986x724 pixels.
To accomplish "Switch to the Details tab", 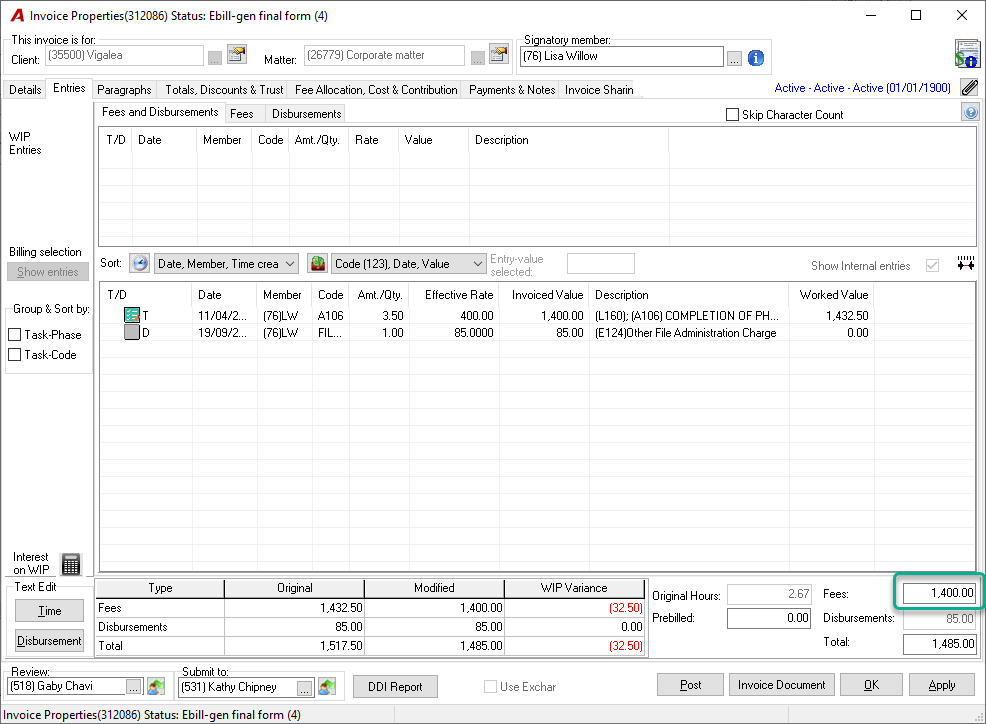I will pos(25,90).
